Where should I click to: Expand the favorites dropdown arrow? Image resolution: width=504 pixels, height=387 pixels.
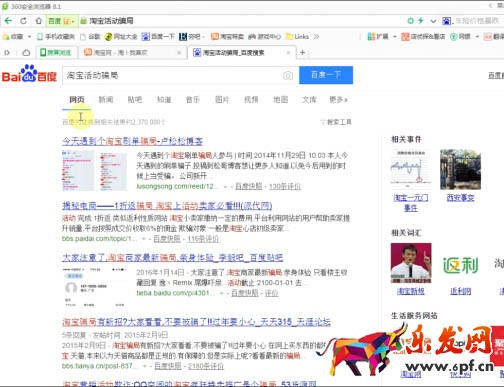coord(29,37)
